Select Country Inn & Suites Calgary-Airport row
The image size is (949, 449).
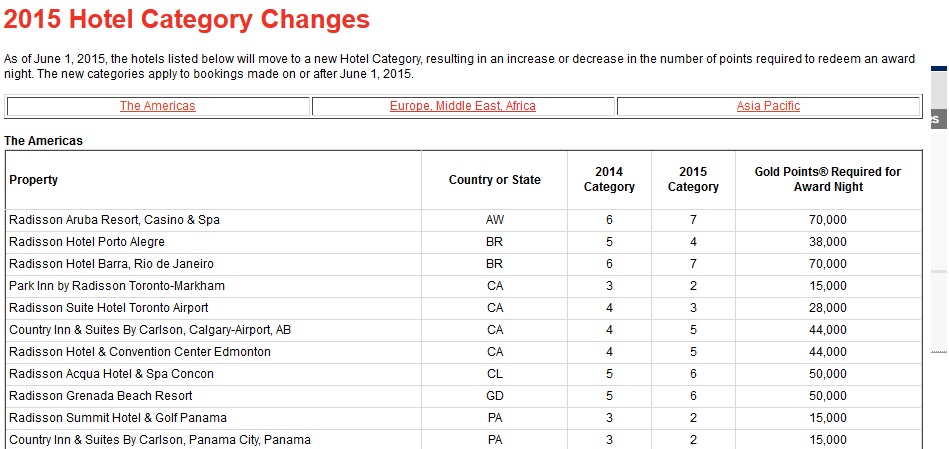(150, 330)
